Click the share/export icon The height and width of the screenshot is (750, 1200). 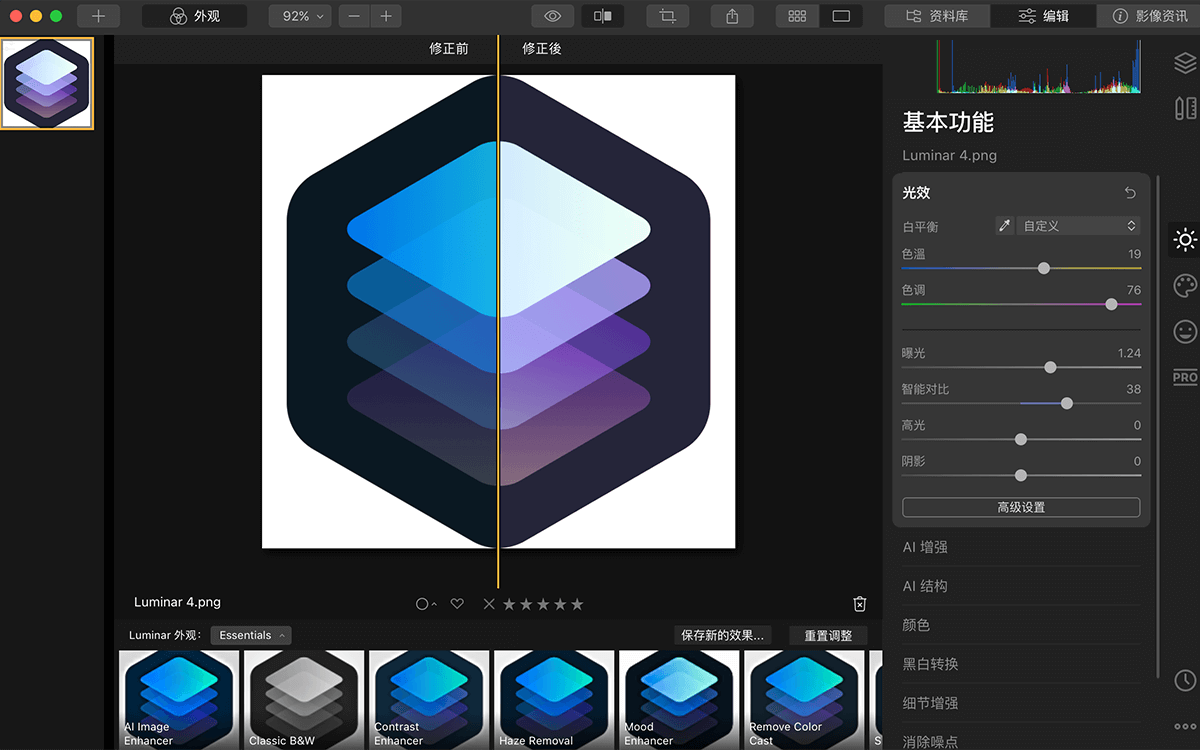[x=732, y=16]
